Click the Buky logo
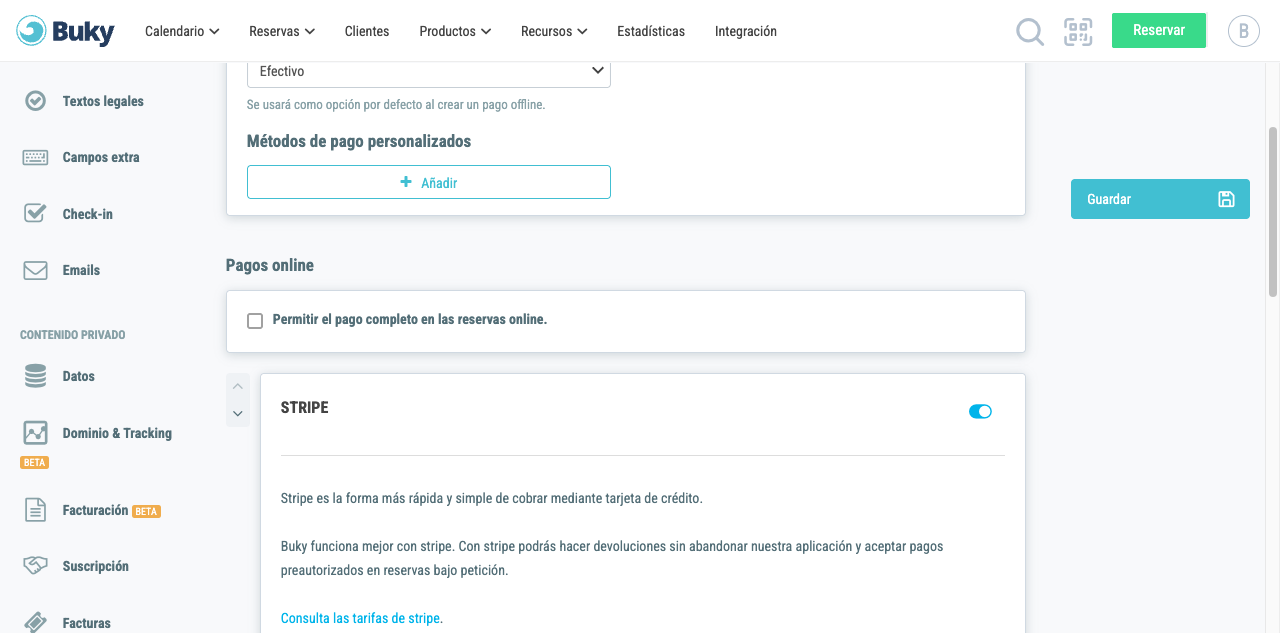1280x633 pixels. click(x=66, y=31)
